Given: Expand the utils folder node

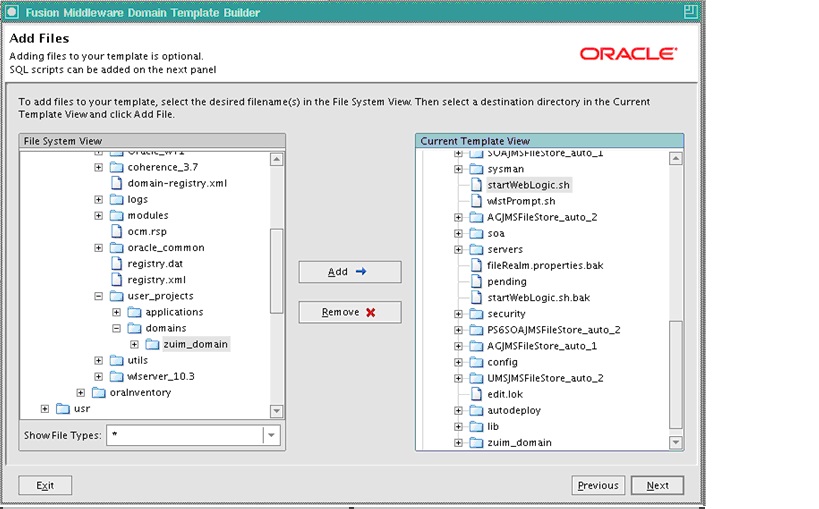Looking at the screenshot, I should pyautogui.click(x=98, y=361).
